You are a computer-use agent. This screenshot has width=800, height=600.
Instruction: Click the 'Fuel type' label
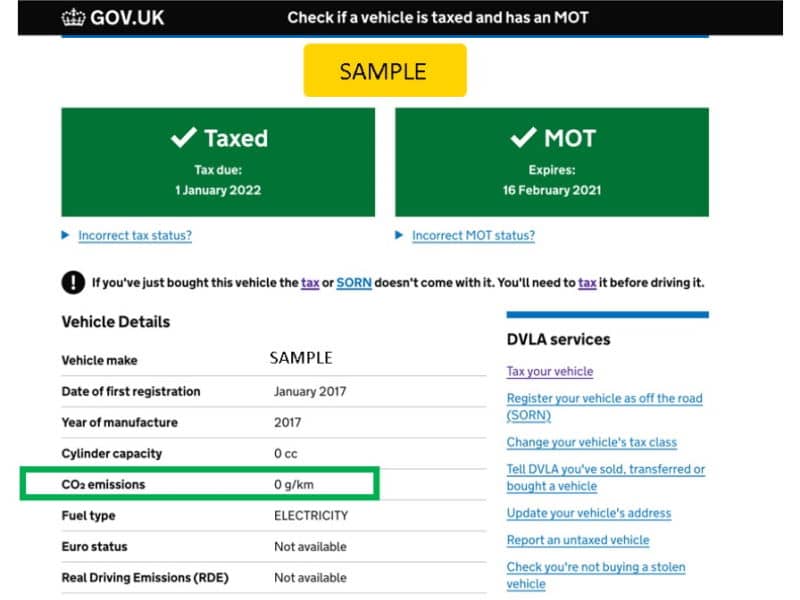pos(88,516)
